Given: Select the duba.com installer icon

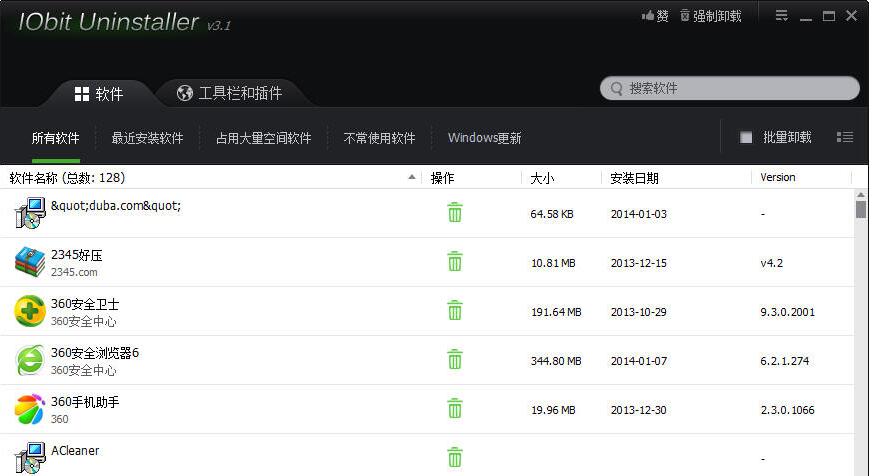Looking at the screenshot, I should tap(30, 213).
